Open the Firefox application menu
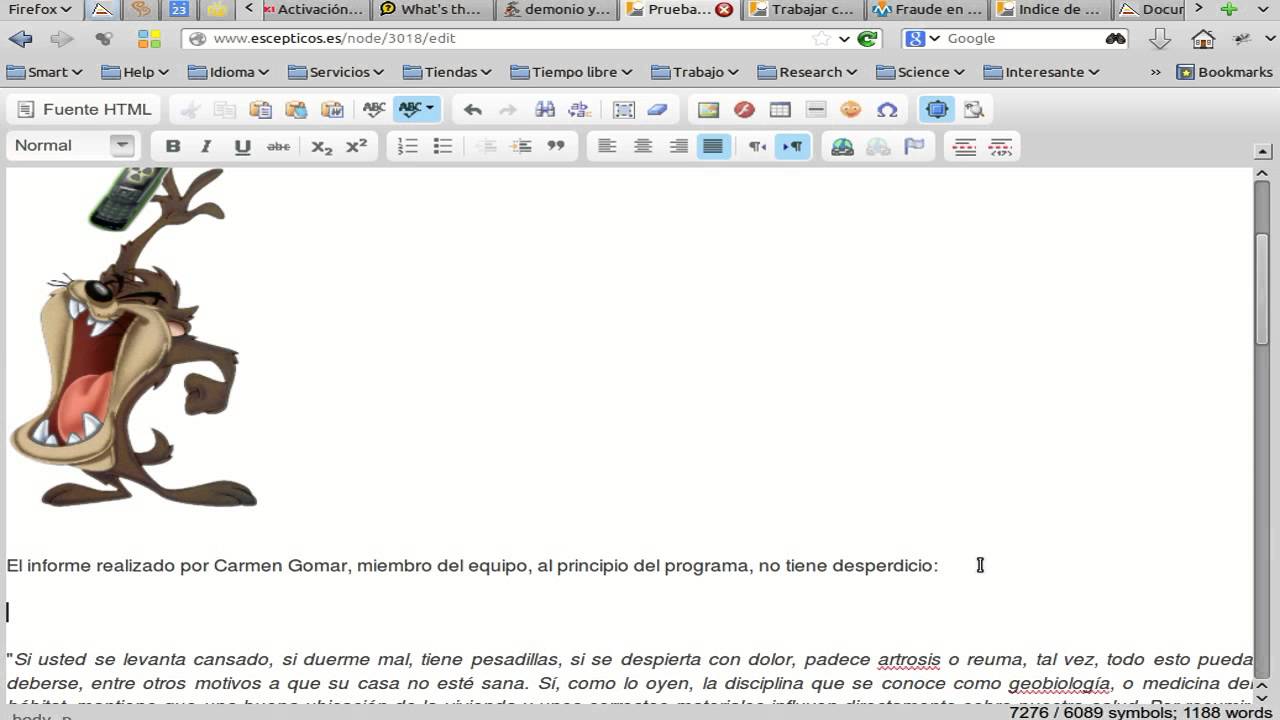 point(40,9)
